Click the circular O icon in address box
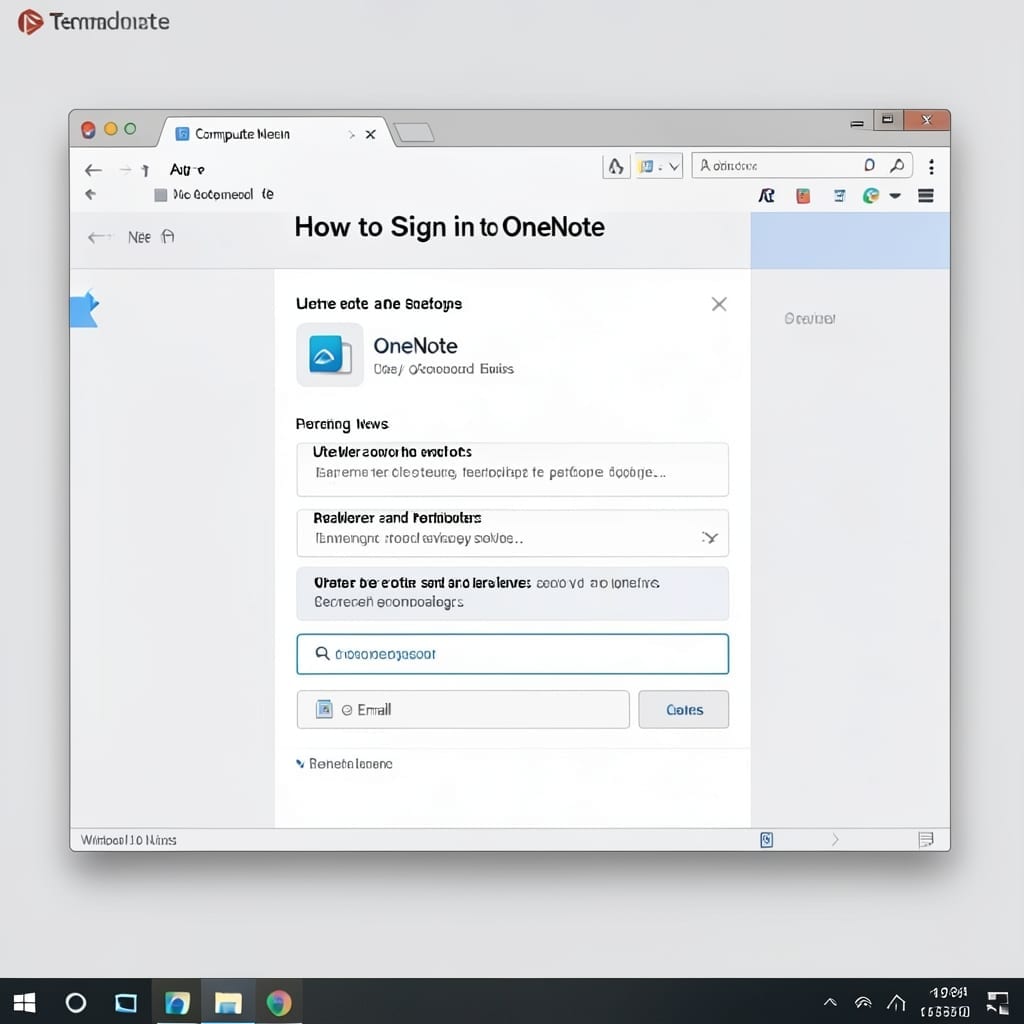The height and width of the screenshot is (1024, 1024). (869, 165)
